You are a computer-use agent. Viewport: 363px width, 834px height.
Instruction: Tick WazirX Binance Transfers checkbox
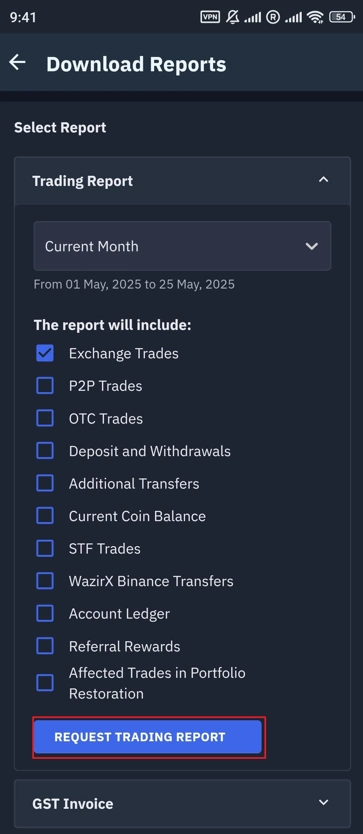click(x=45, y=581)
